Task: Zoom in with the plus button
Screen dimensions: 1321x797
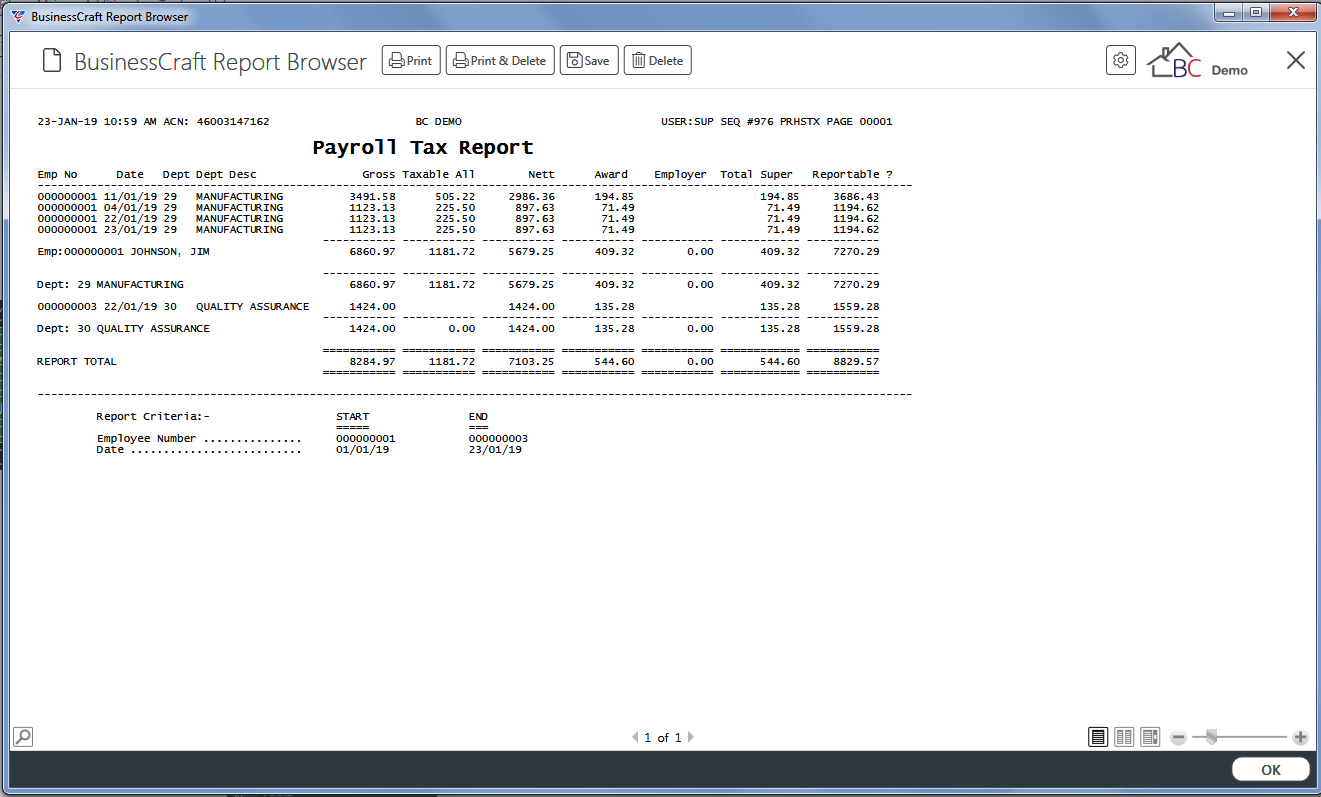Action: click(1300, 738)
